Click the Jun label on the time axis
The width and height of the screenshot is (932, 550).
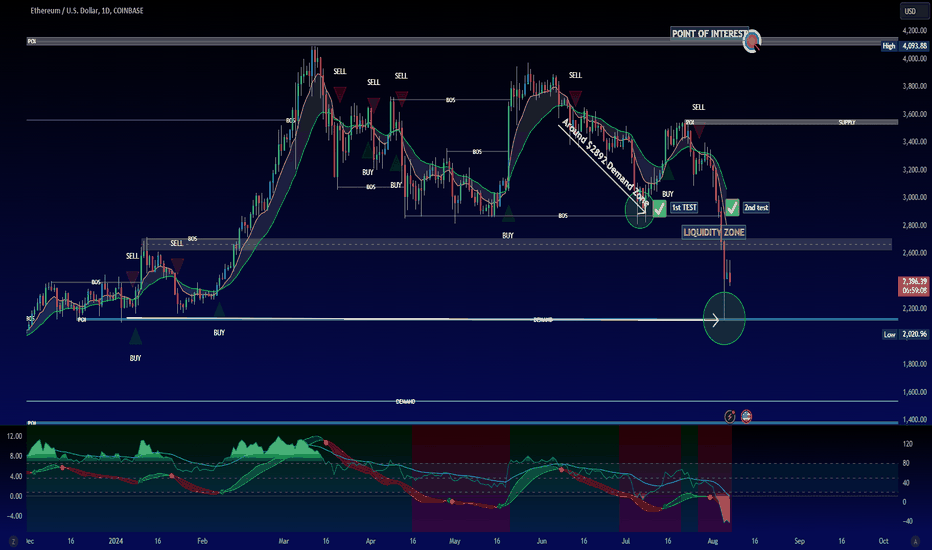(541, 541)
